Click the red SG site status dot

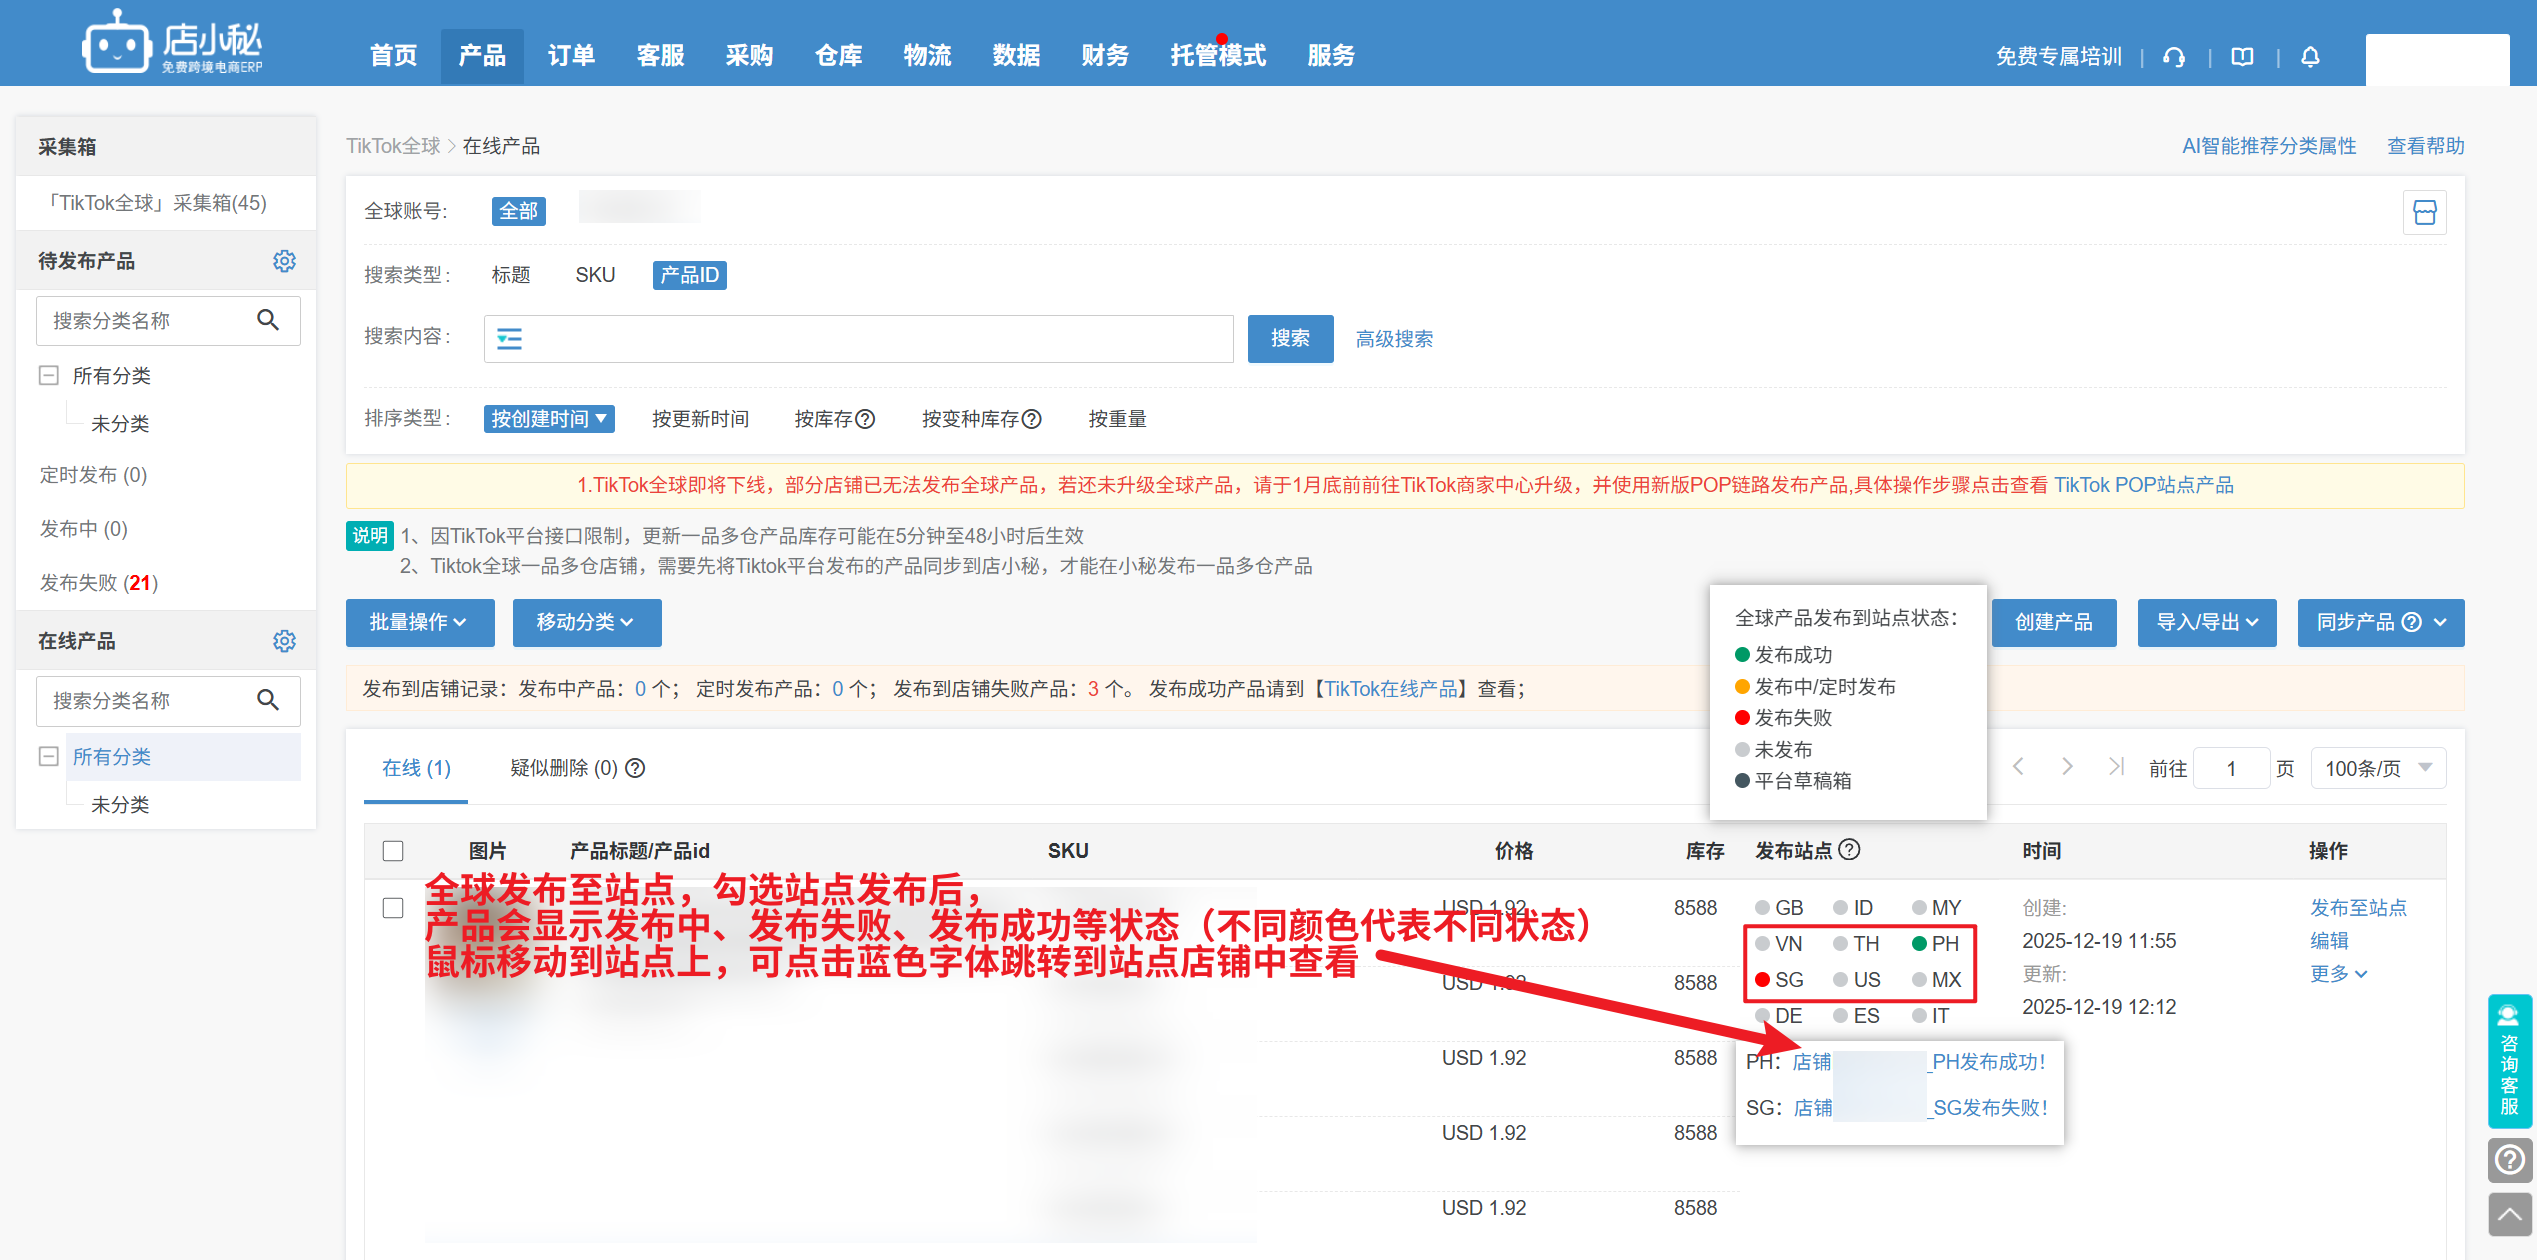pos(1762,980)
